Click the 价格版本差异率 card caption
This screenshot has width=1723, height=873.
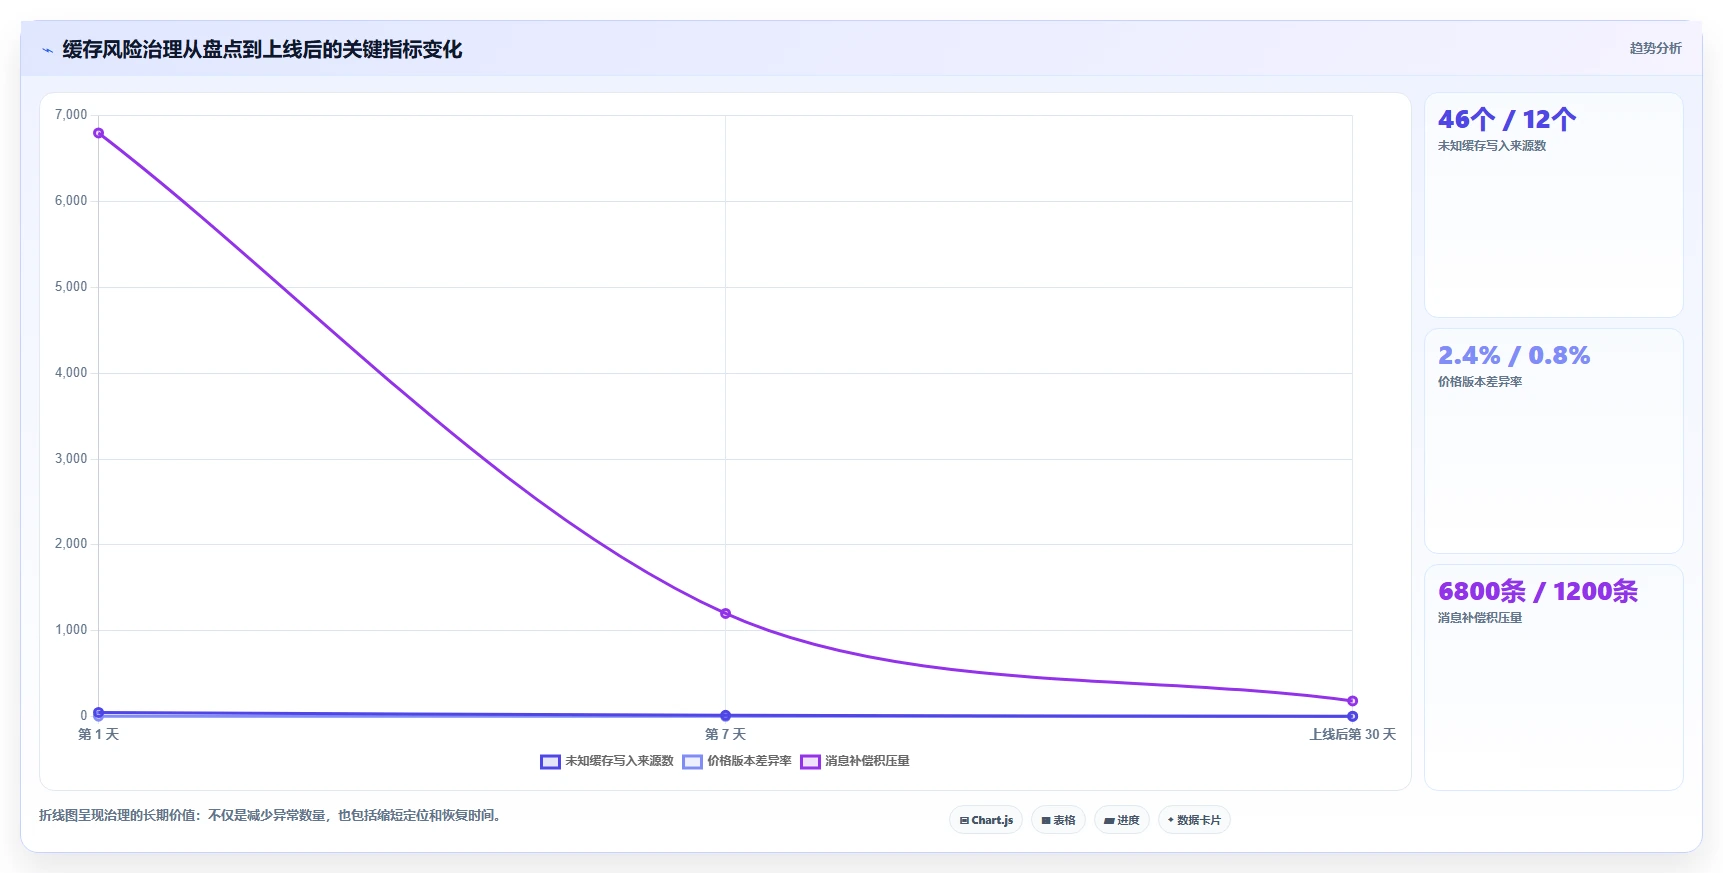(x=1480, y=382)
